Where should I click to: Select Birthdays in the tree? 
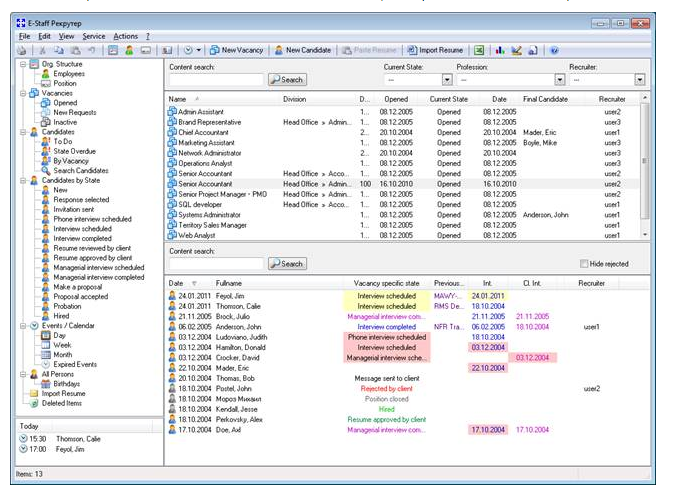pyautogui.click(x=67, y=384)
